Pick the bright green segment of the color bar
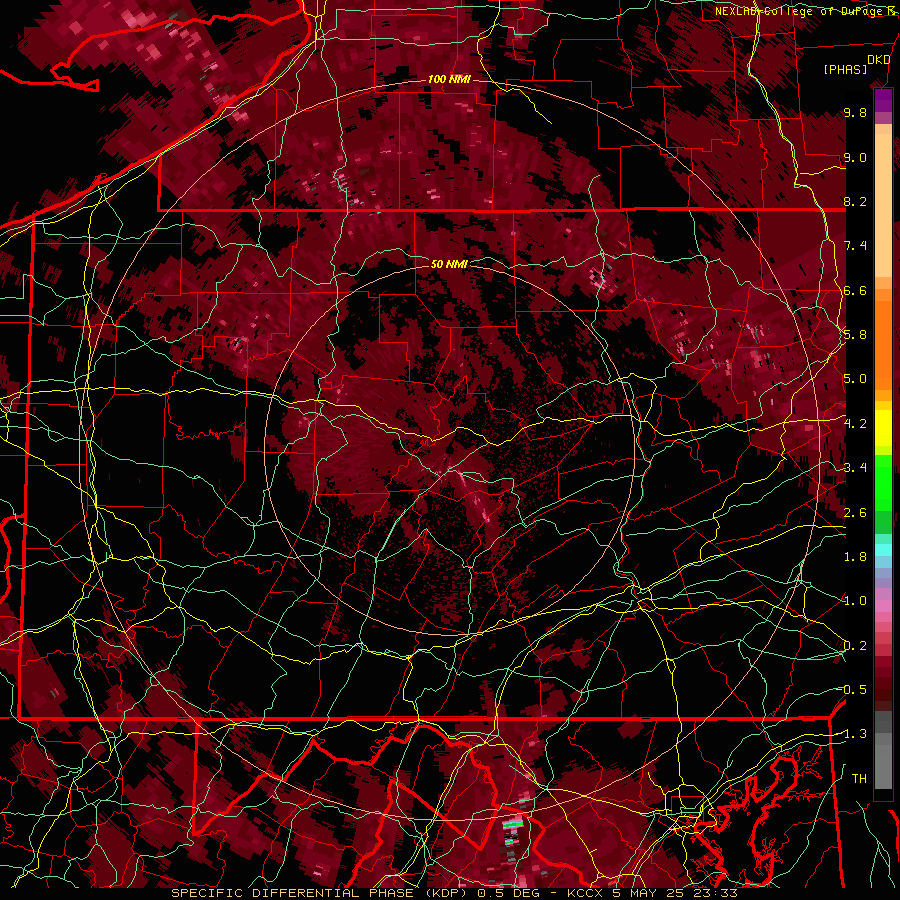This screenshot has width=900, height=900. point(883,481)
